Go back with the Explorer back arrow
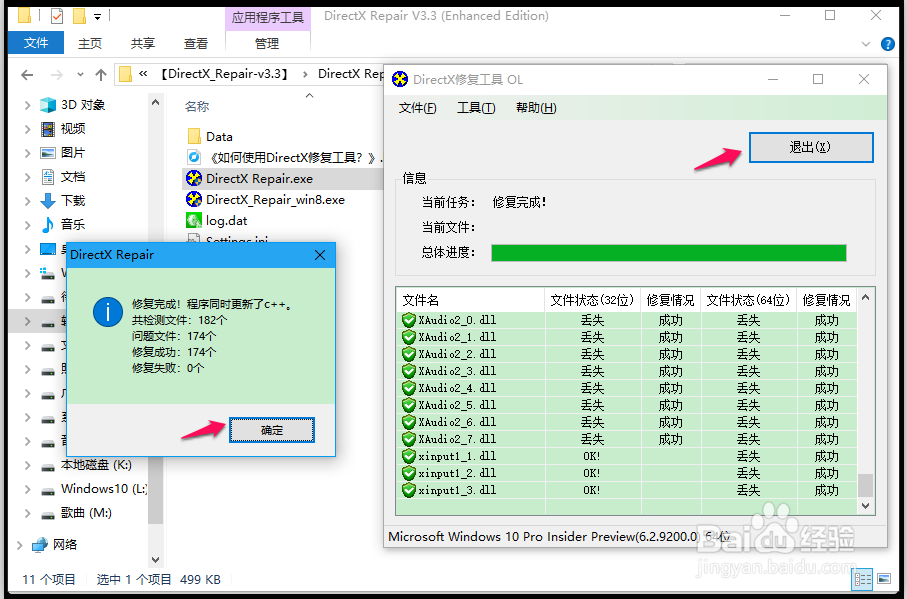Image resolution: width=907 pixels, height=599 pixels. click(x=27, y=75)
